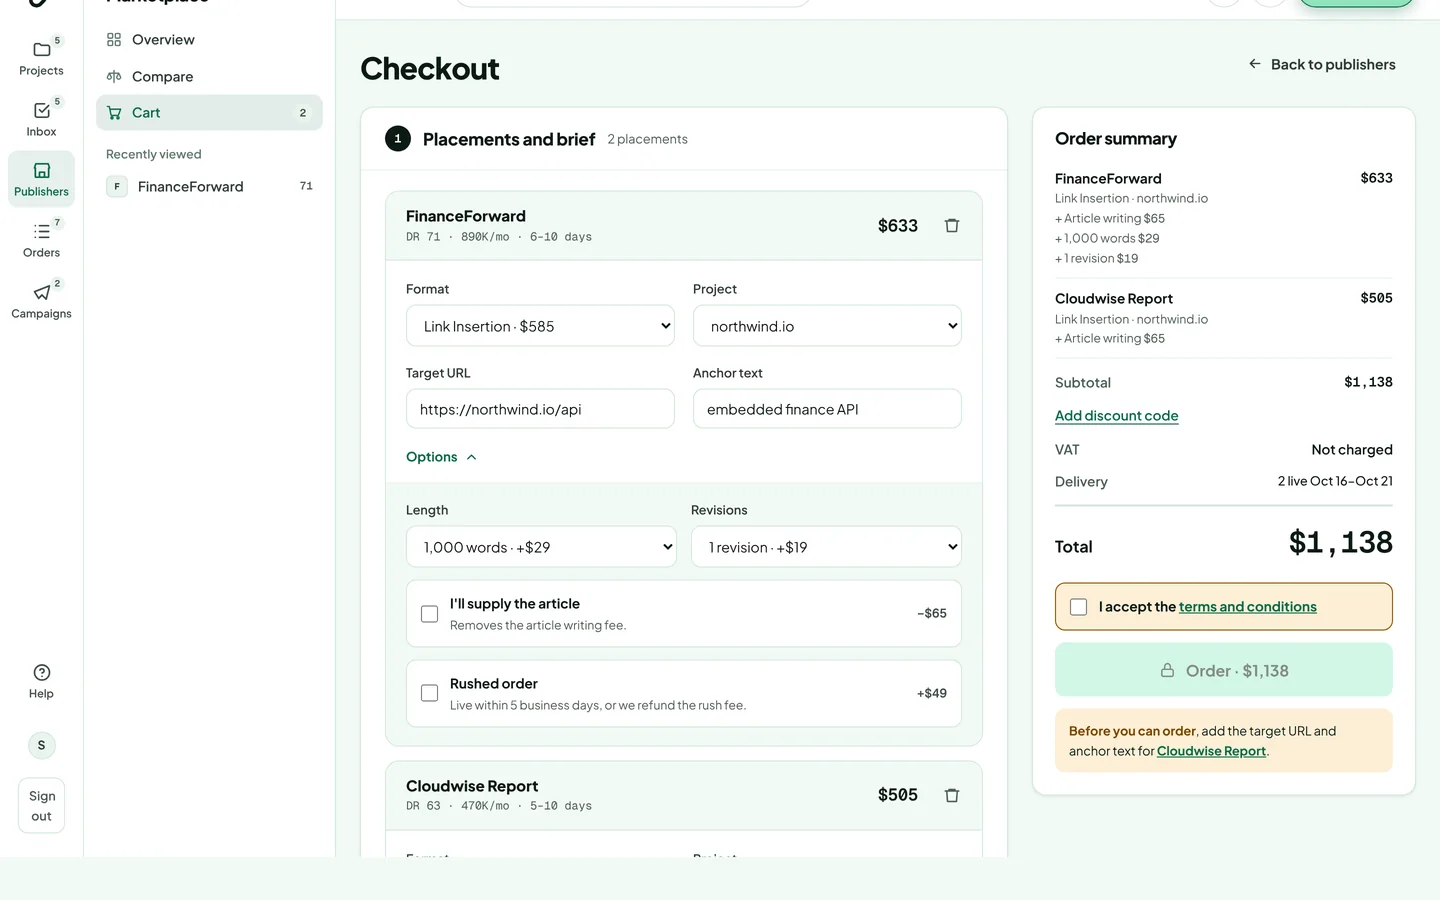This screenshot has width=1440, height=900.
Task: Open FinanceForward under Recently viewed
Action: click(209, 186)
